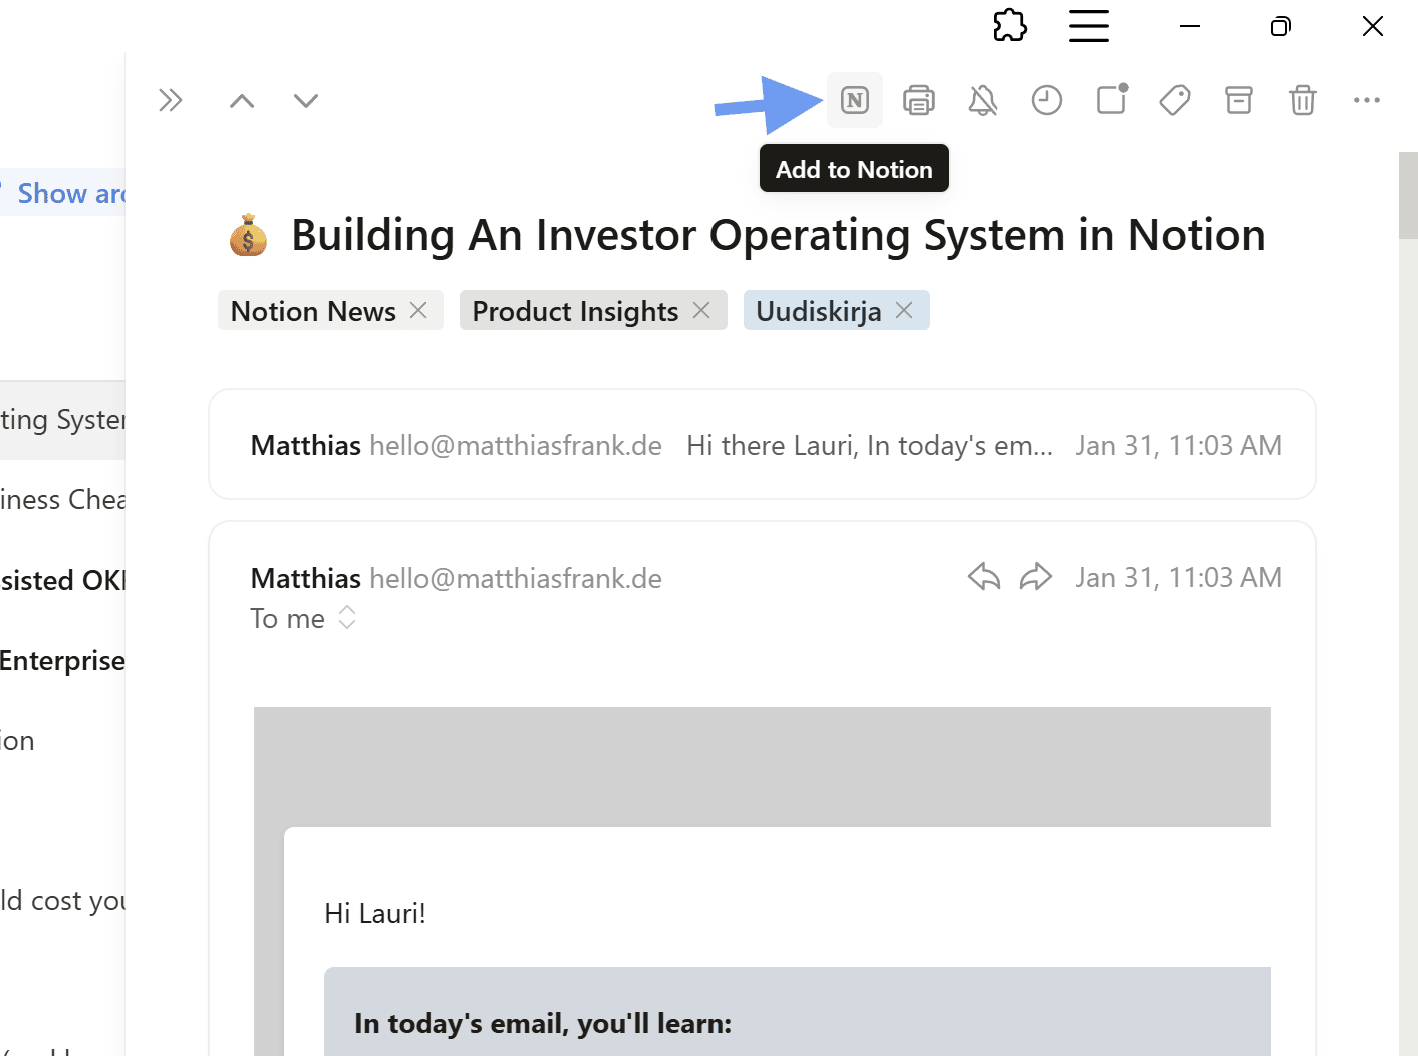Expand the To me recipient details

coord(347,618)
